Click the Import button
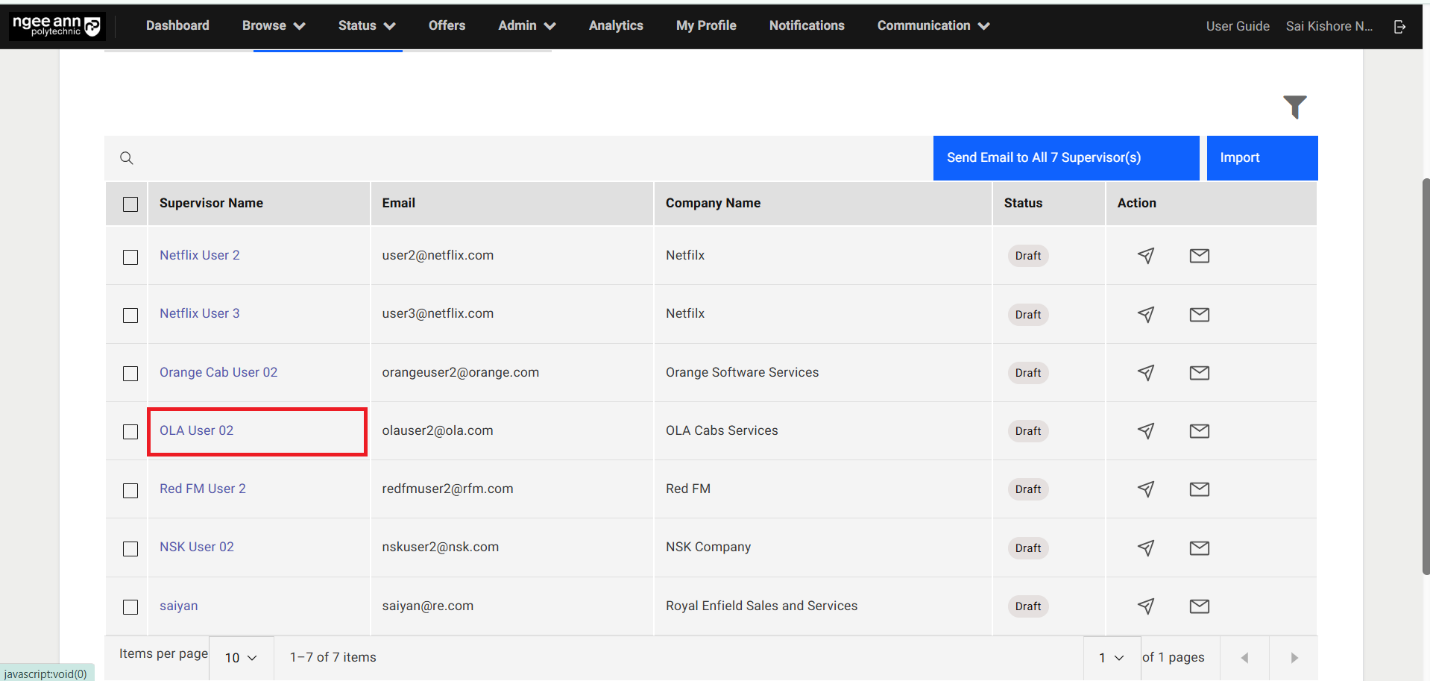The height and width of the screenshot is (681, 1430). coord(1239,157)
